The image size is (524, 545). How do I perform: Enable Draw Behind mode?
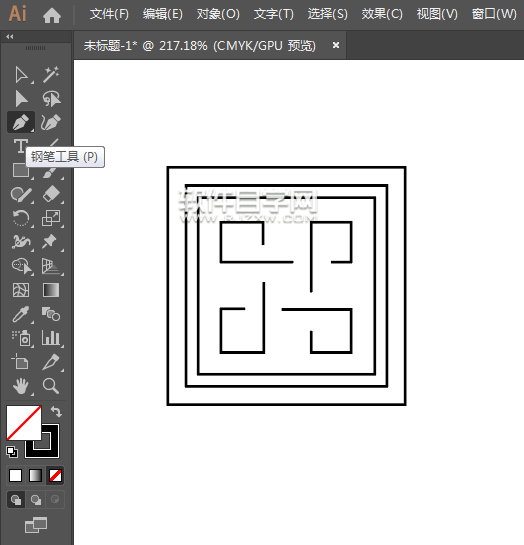click(35, 499)
